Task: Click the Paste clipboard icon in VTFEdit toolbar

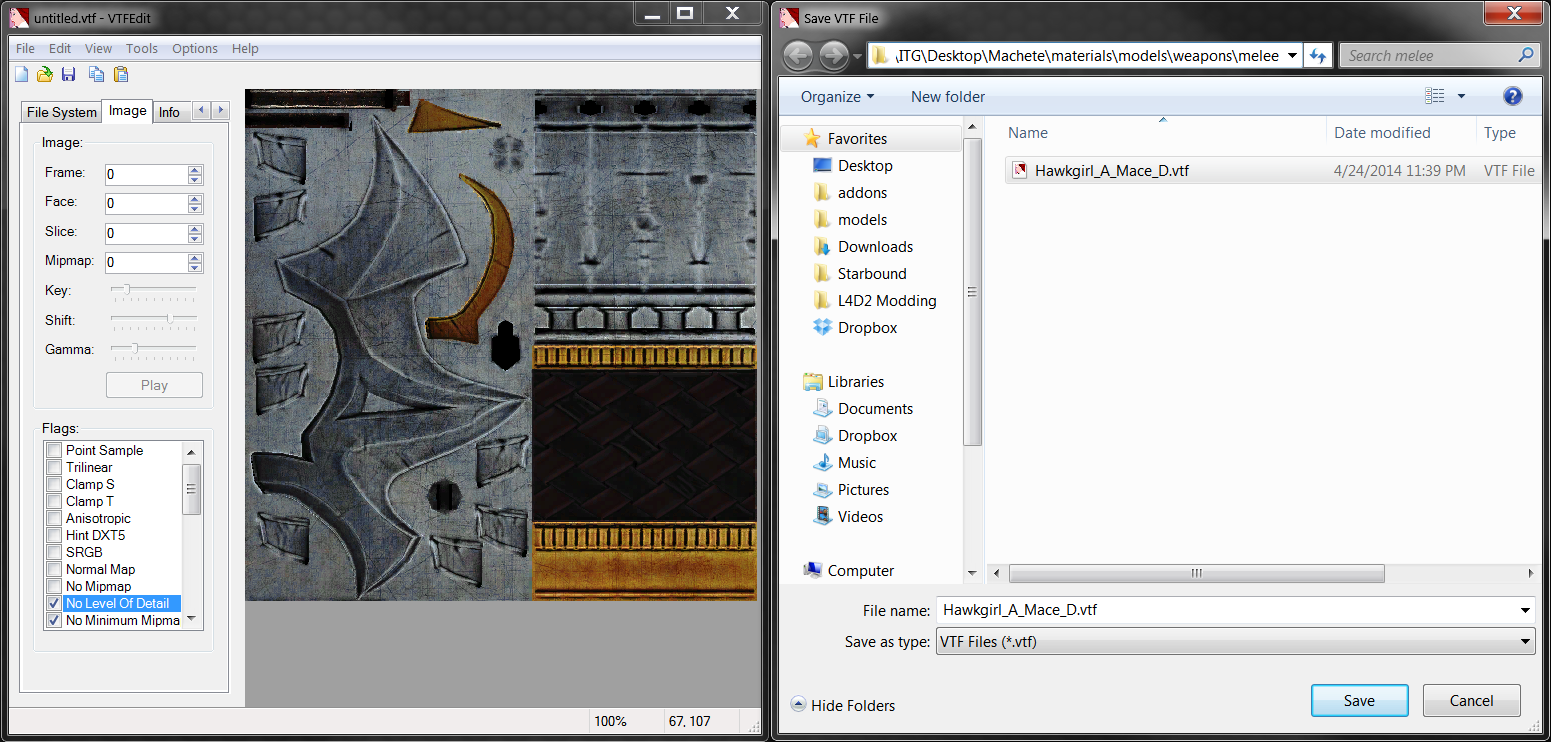Action: pos(121,74)
